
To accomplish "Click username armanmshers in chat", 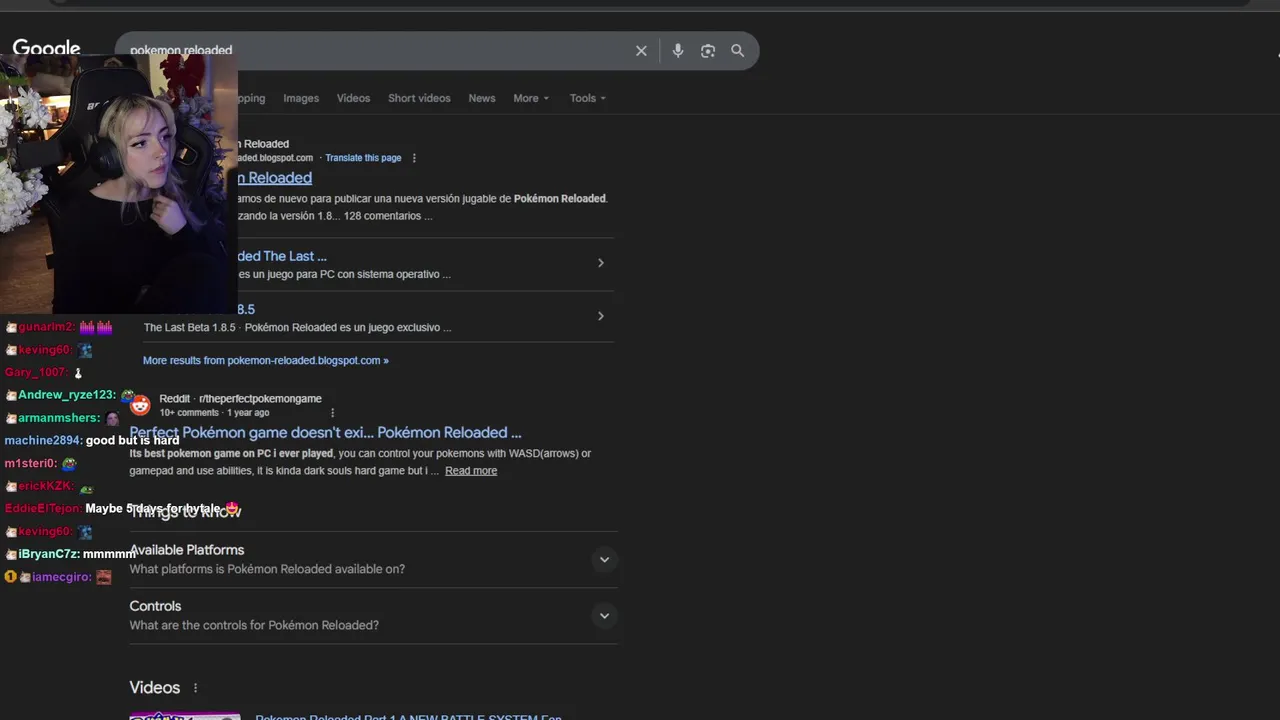I will pos(59,418).
